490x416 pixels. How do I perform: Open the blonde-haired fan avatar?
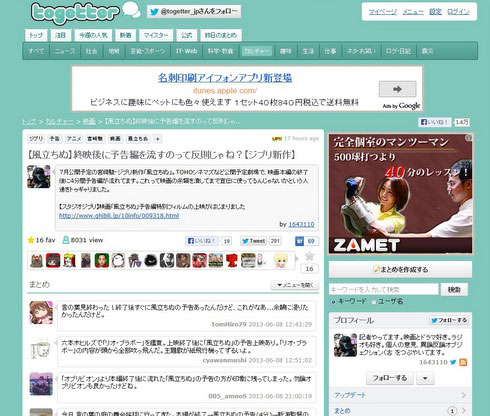[281, 260]
